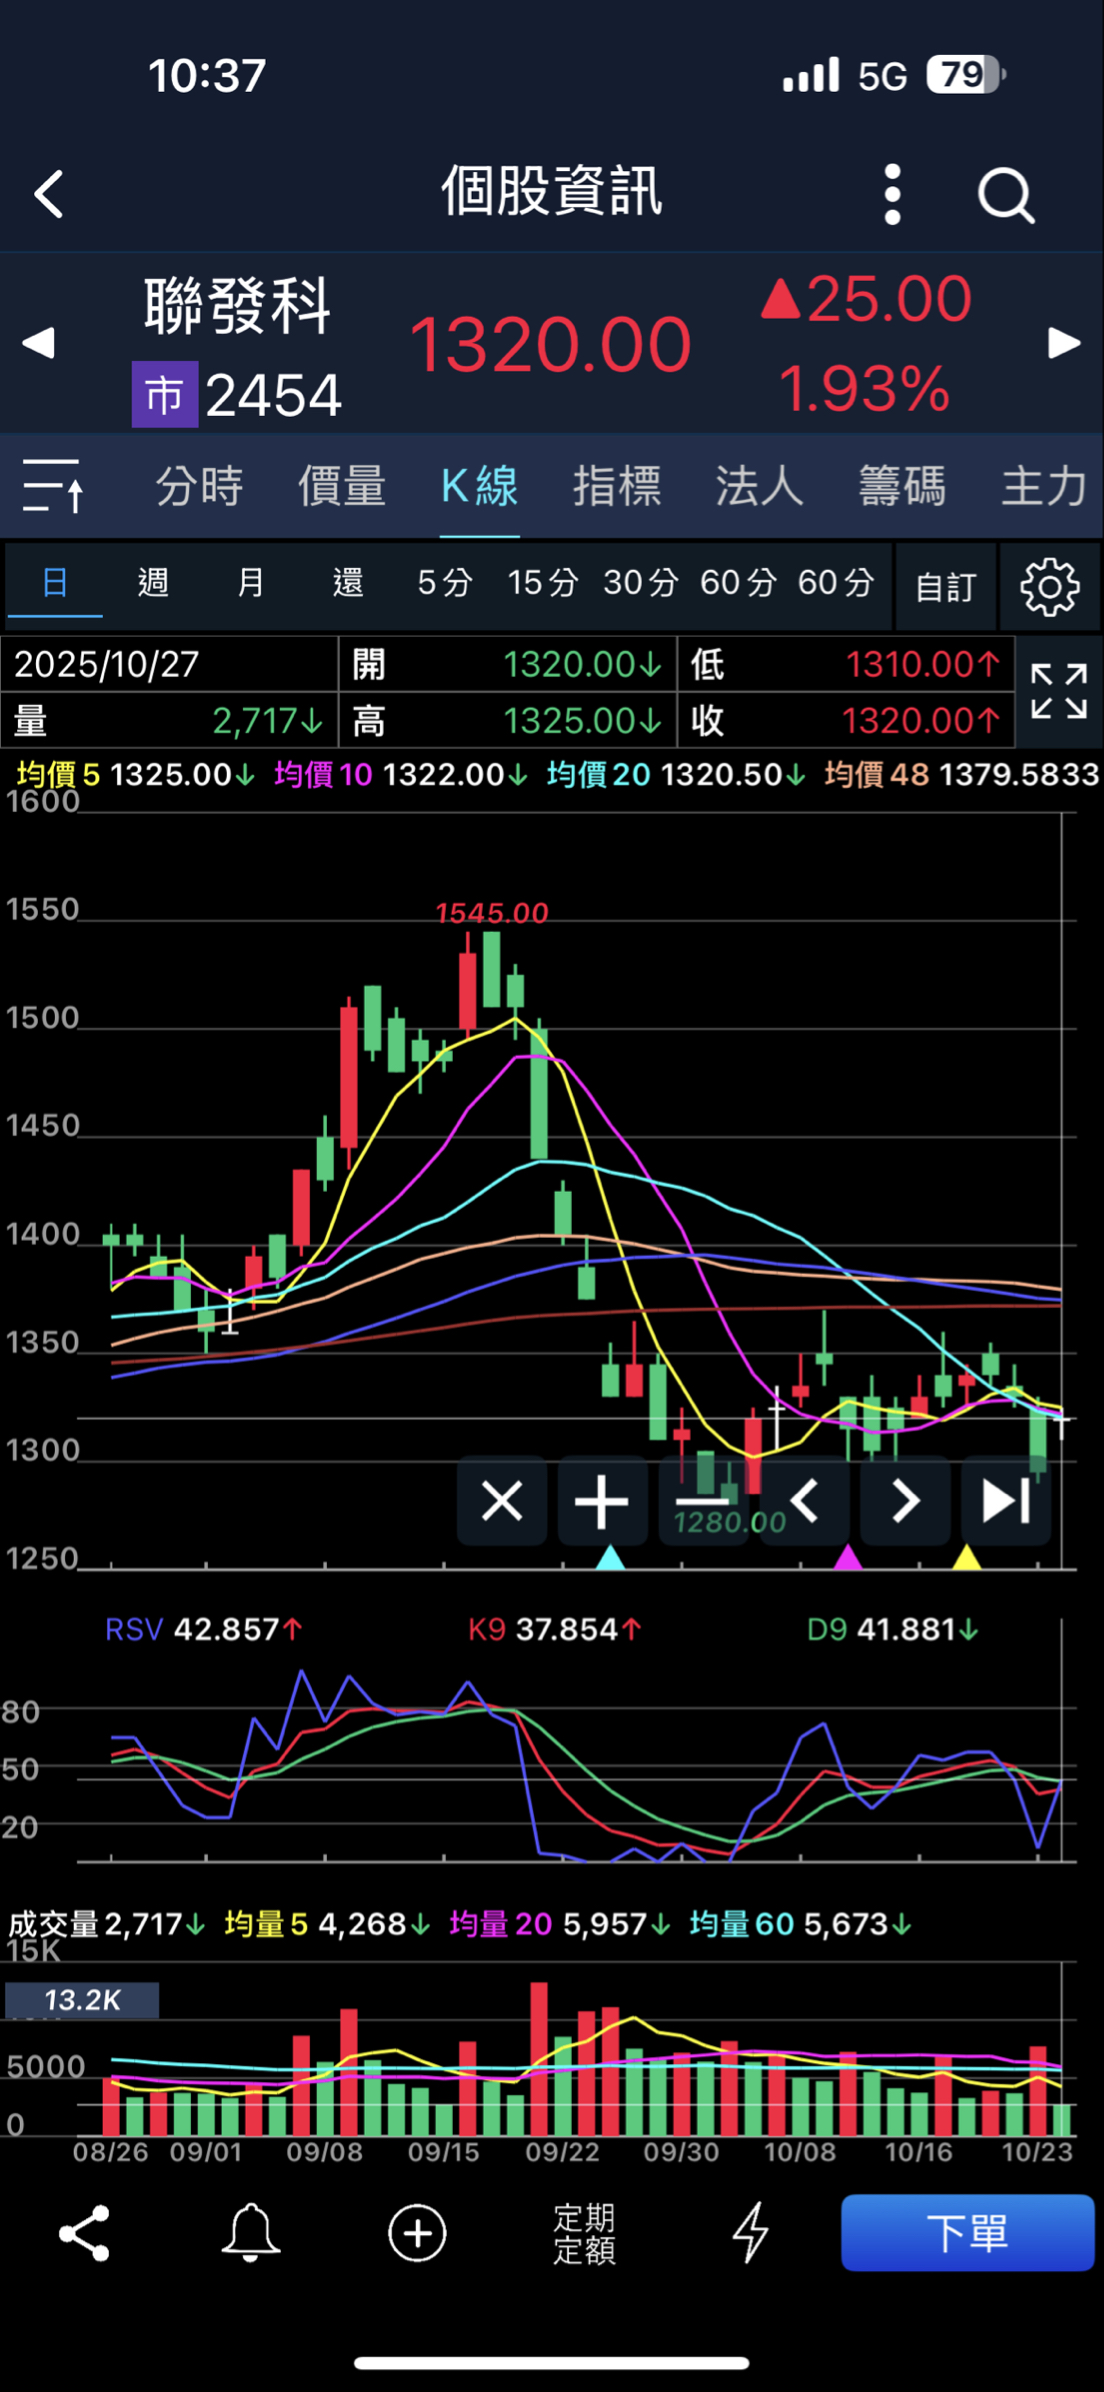Zoom in chart with plus button

point(602,1501)
